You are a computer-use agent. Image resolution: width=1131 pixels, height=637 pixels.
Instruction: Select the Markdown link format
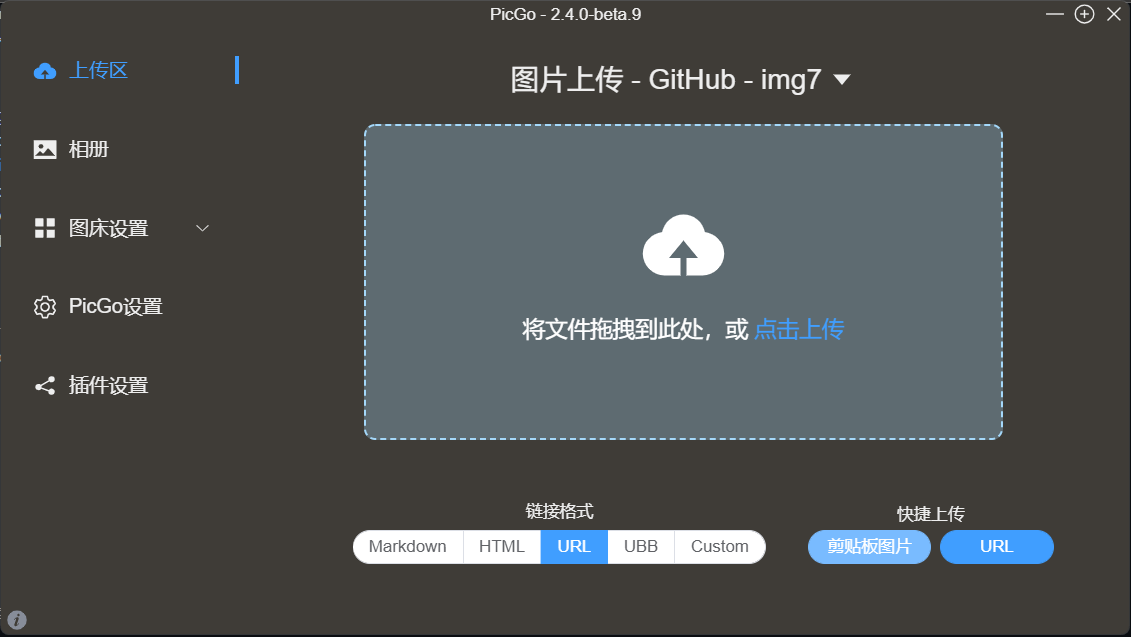click(408, 546)
